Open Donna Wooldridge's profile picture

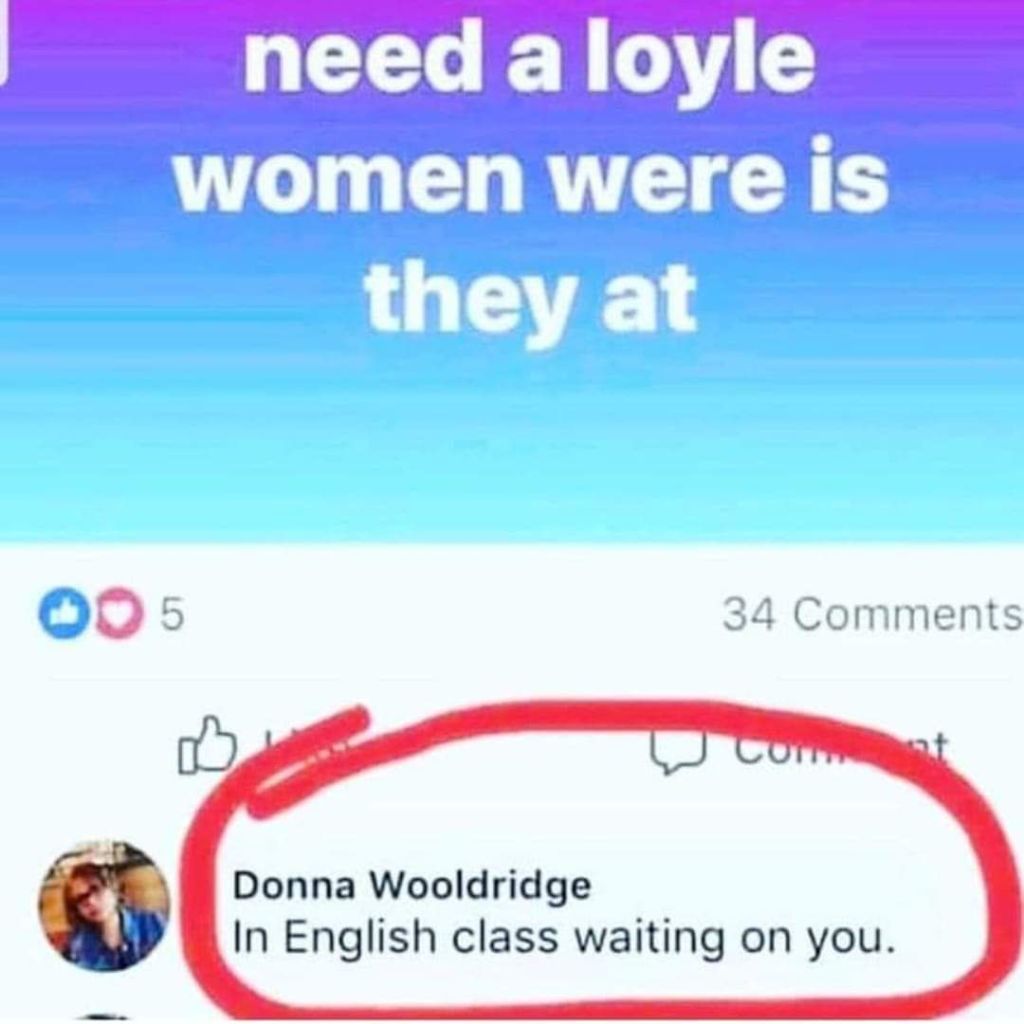point(104,905)
